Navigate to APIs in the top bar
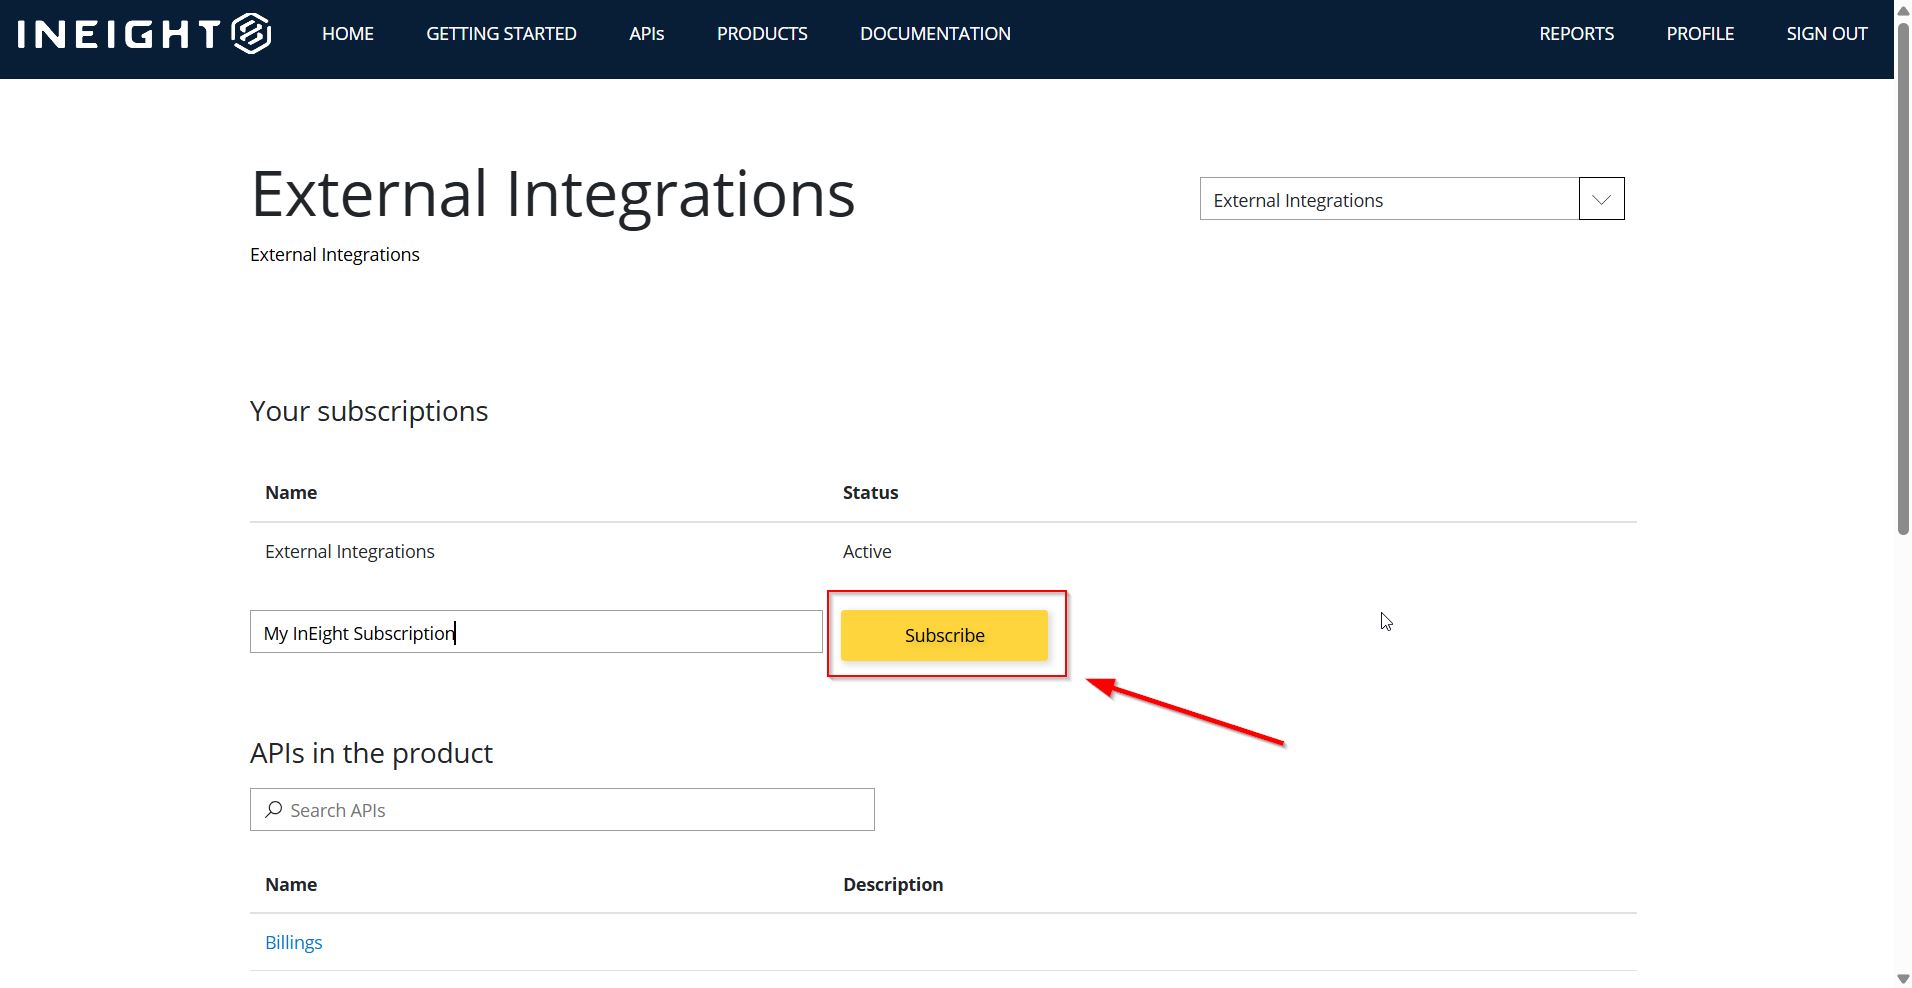This screenshot has width=1912, height=988. [x=646, y=34]
